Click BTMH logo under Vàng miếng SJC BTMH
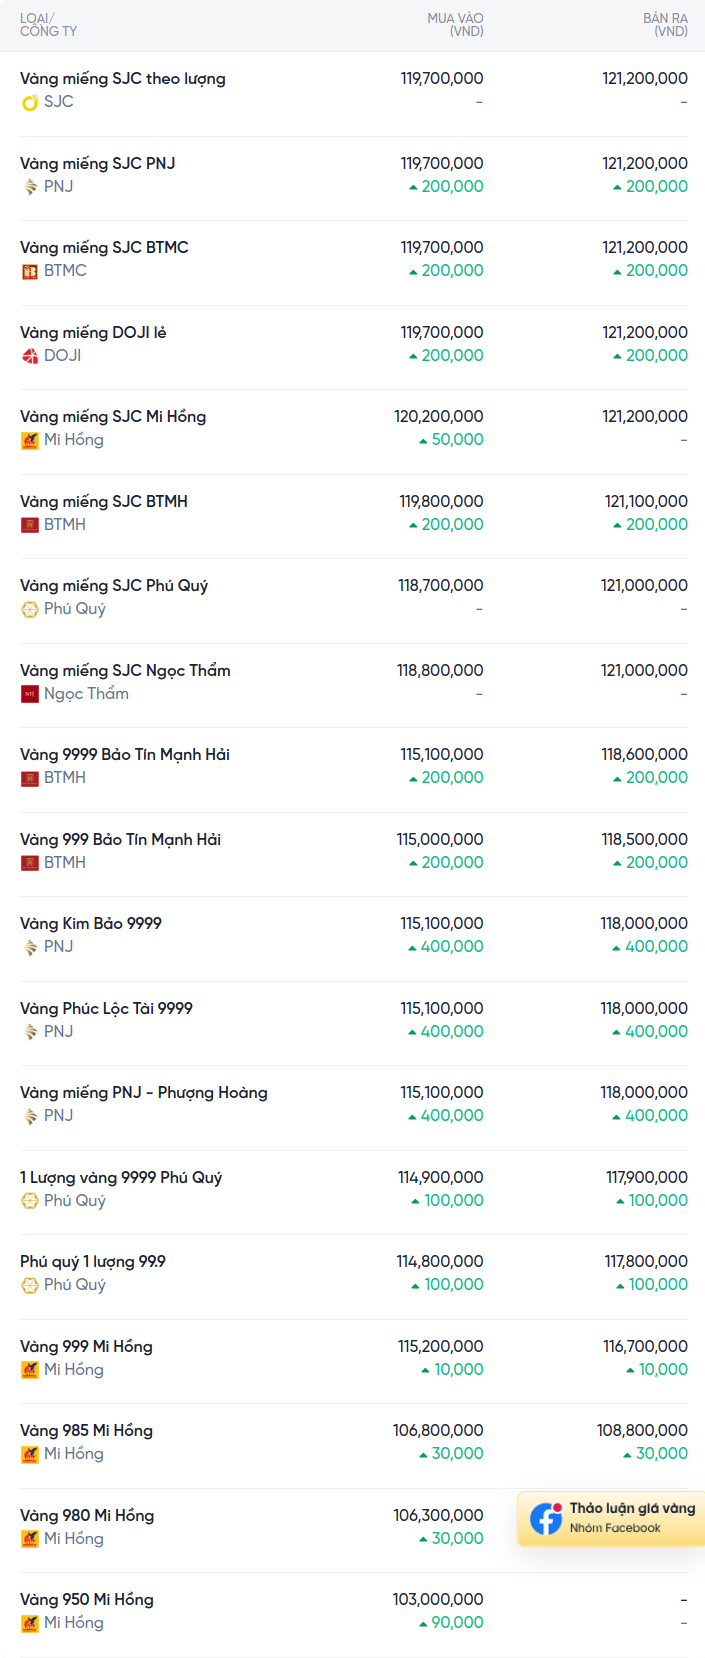Viewport: 705px width, 1658px height. click(x=30, y=525)
